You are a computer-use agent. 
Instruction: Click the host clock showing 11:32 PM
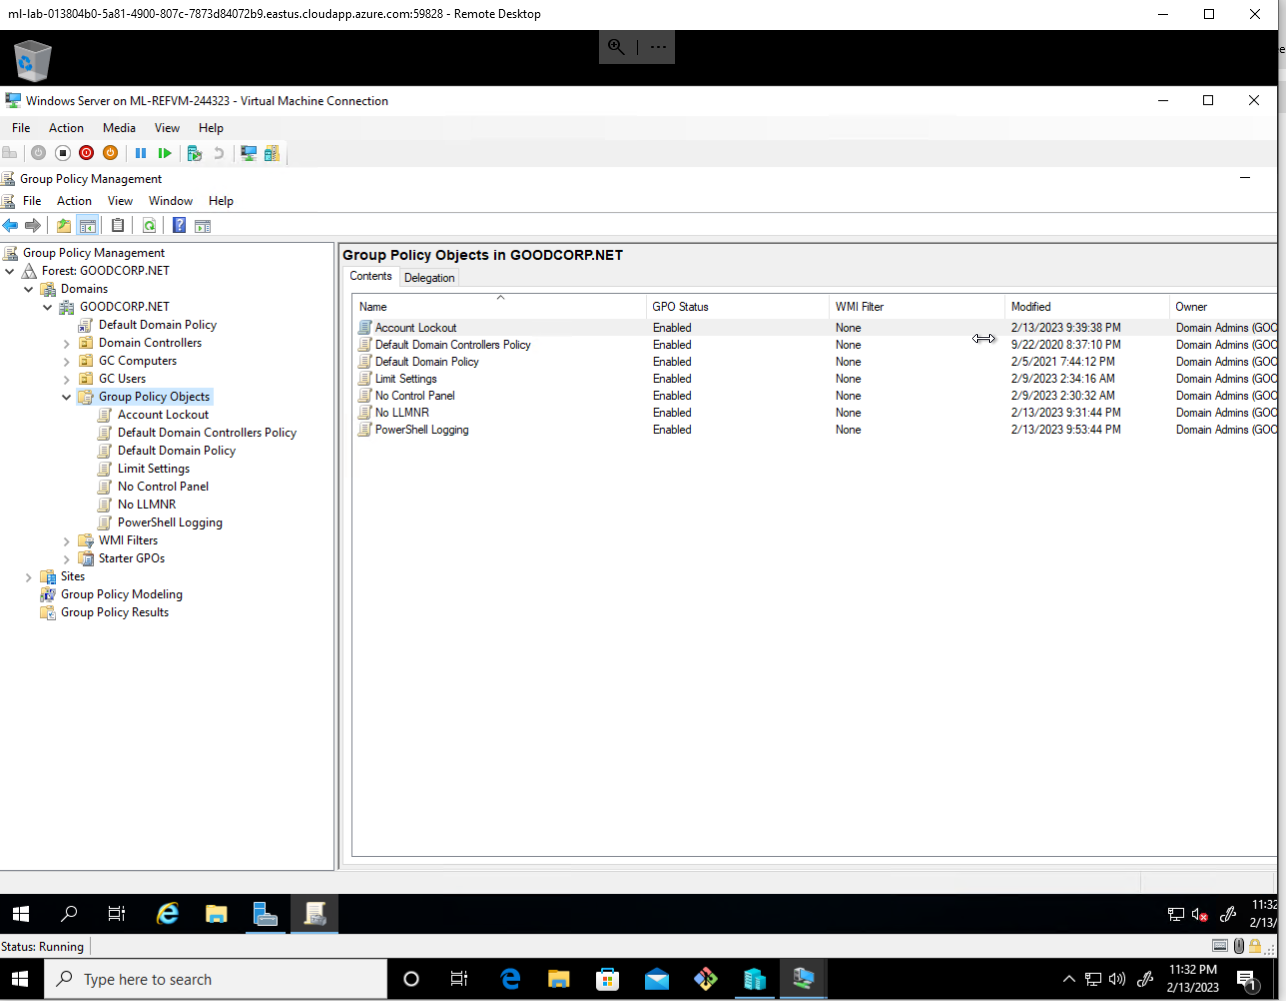point(1193,979)
